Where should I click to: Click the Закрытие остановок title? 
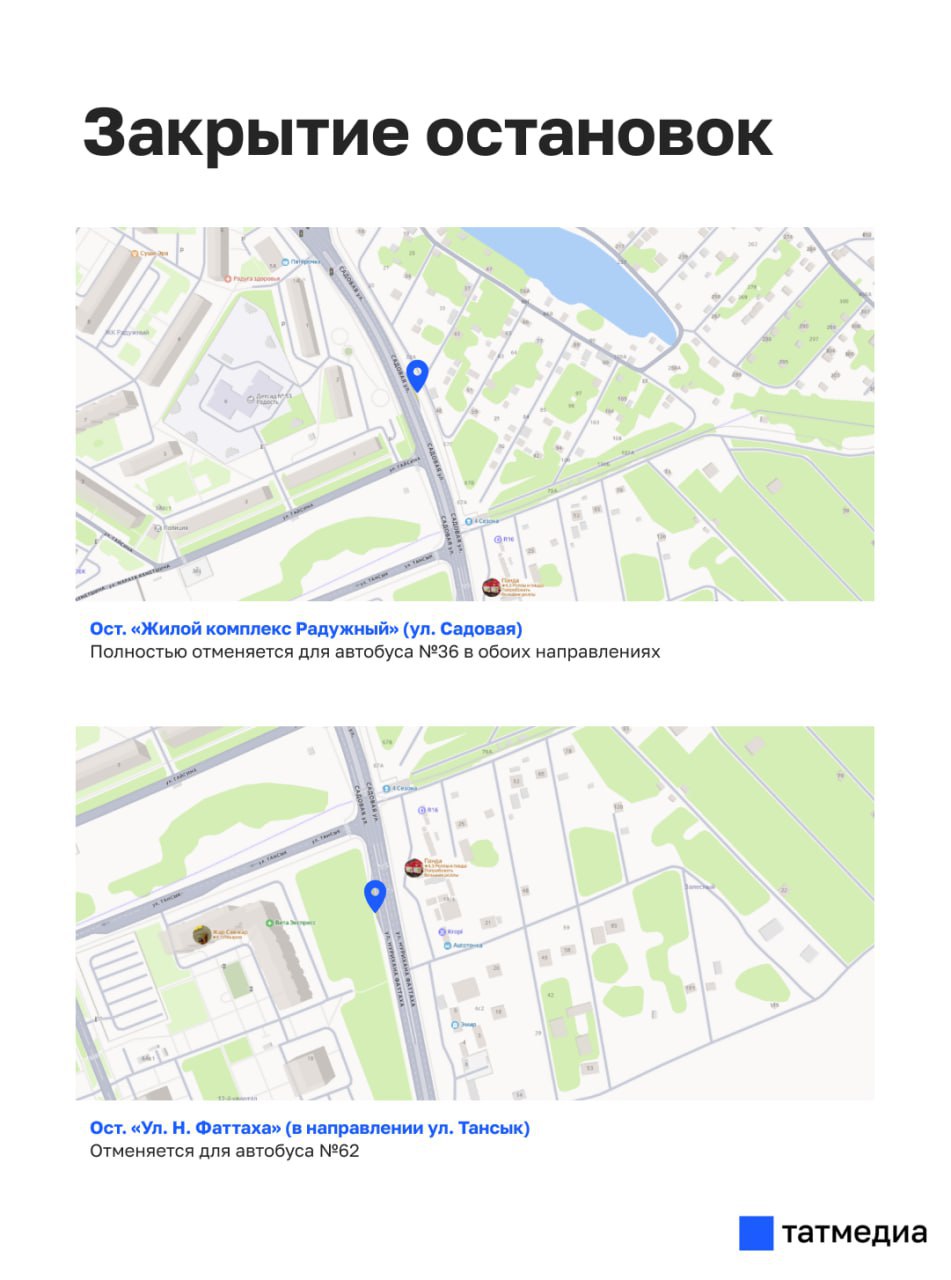[x=427, y=133]
